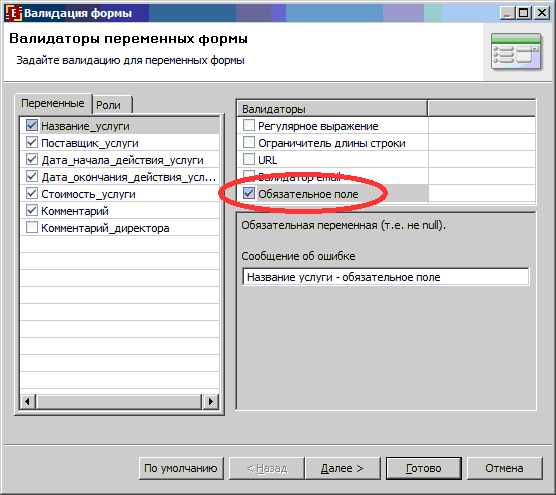The width and height of the screenshot is (556, 495).
Task: Click the Сообщение об ошибке text field
Action: 385,277
